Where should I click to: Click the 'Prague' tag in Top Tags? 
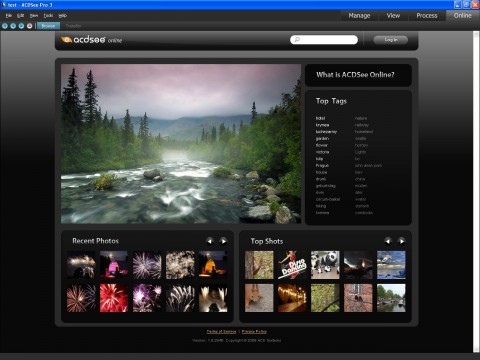322,165
